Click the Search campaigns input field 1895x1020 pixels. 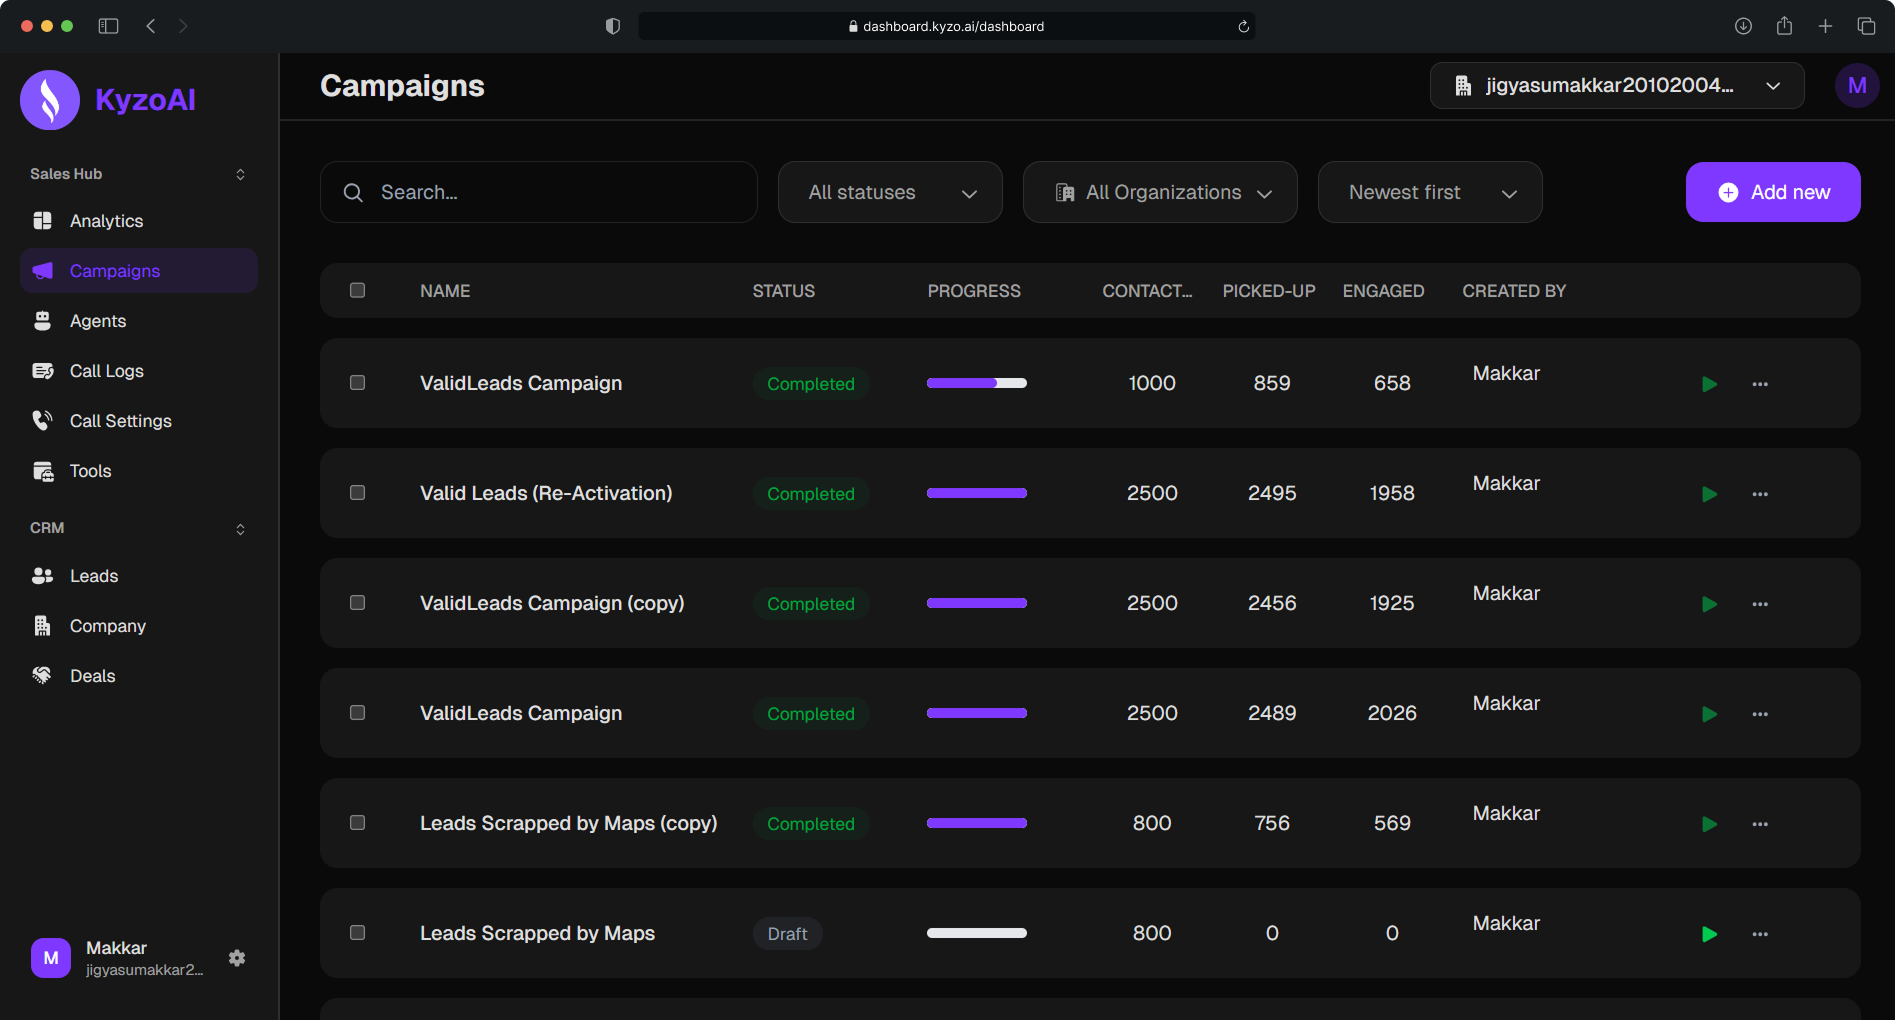[x=540, y=193]
